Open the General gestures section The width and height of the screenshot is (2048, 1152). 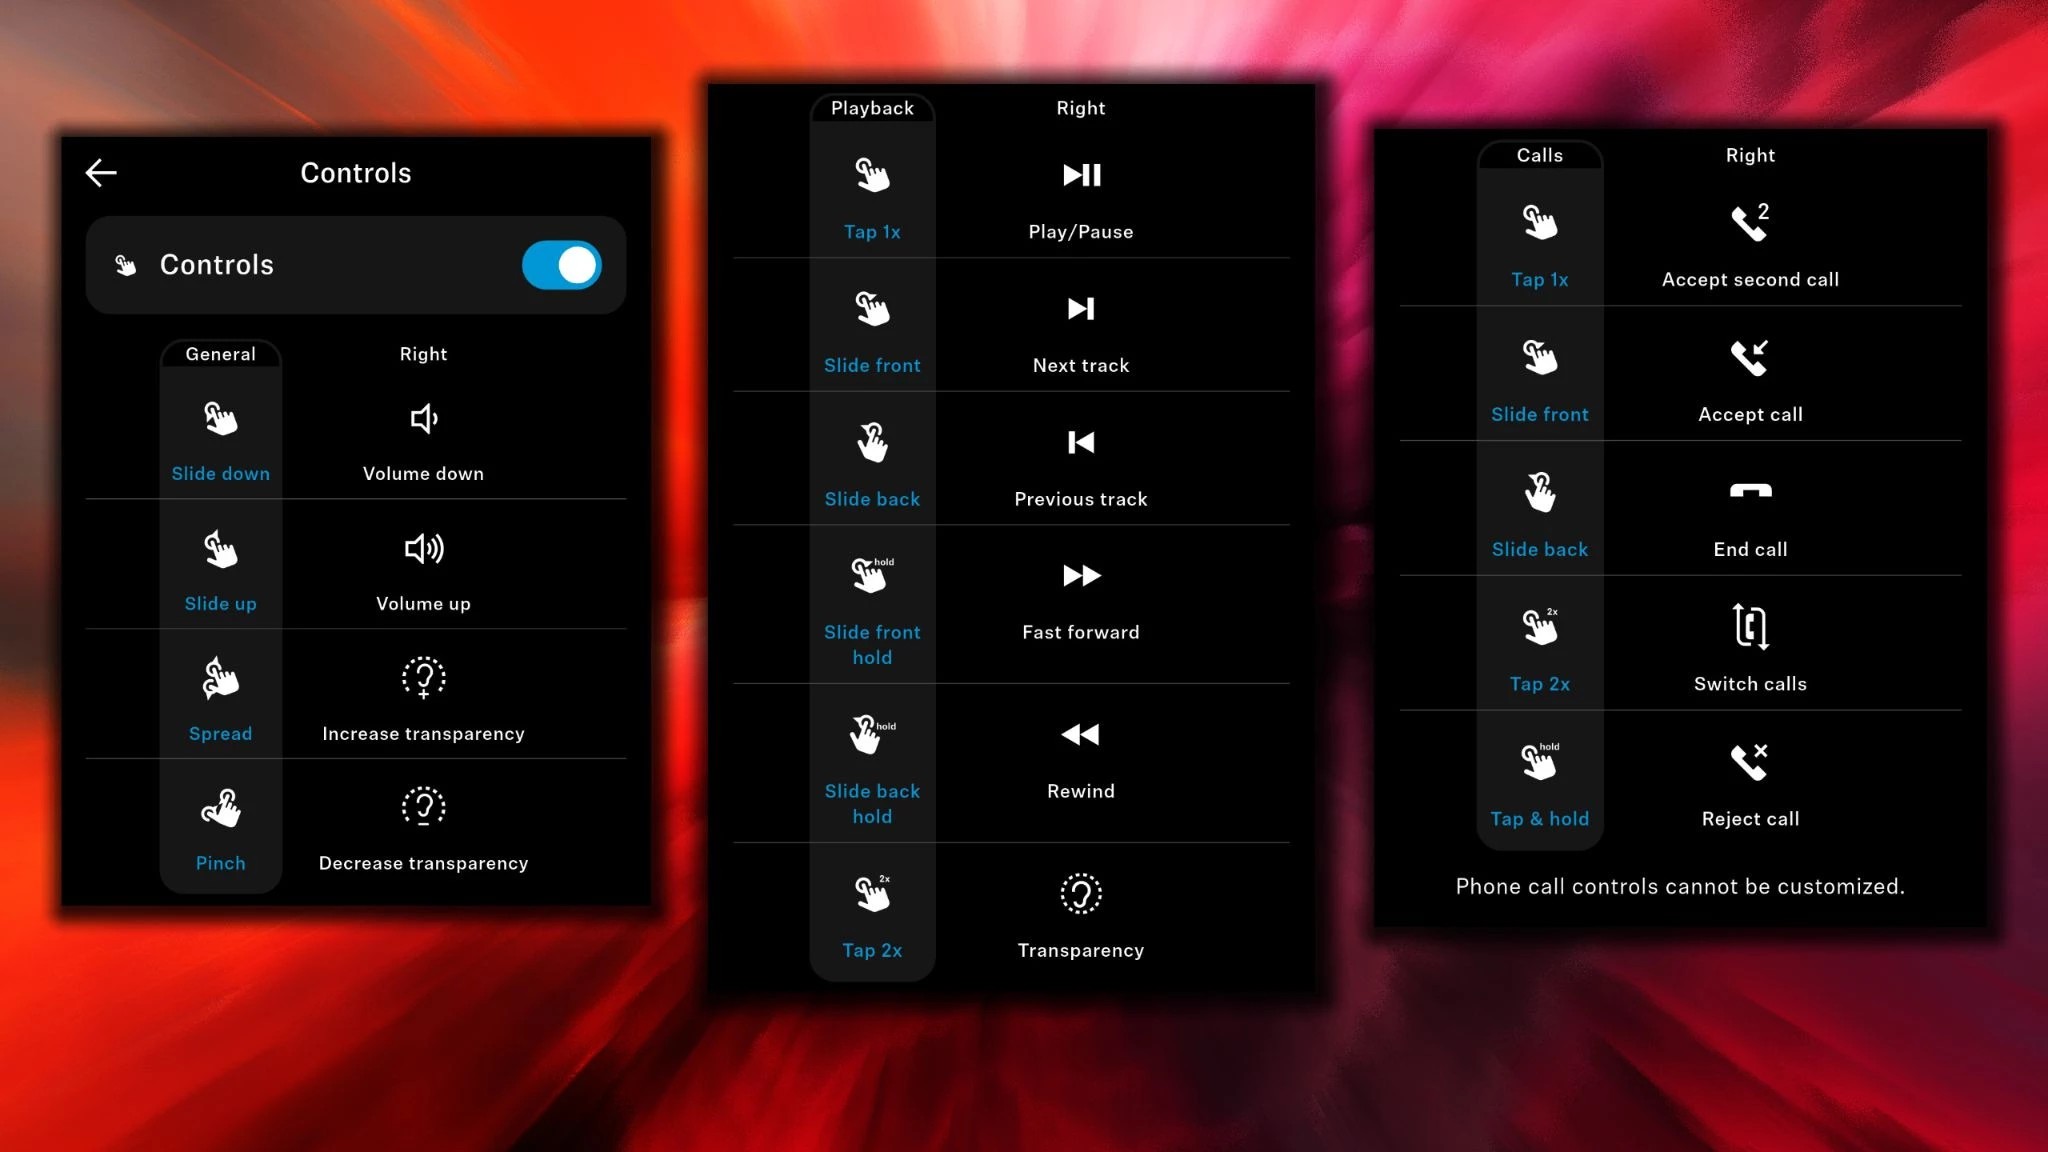220,354
